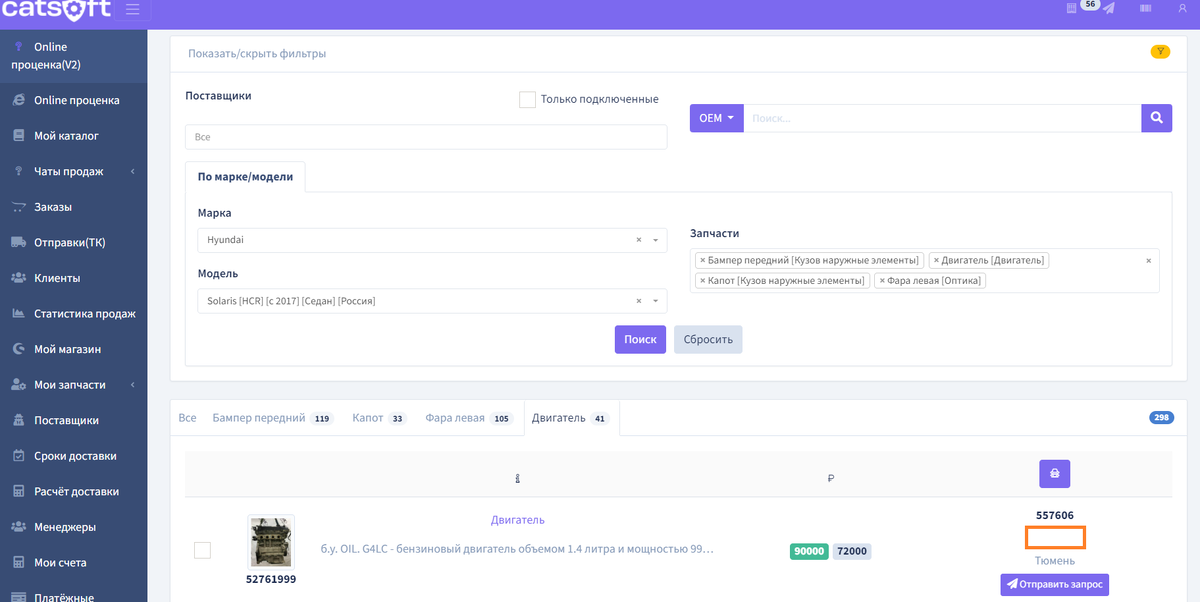Switch to Фара левая tab
This screenshot has height=602, width=1200.
pyautogui.click(x=469, y=418)
